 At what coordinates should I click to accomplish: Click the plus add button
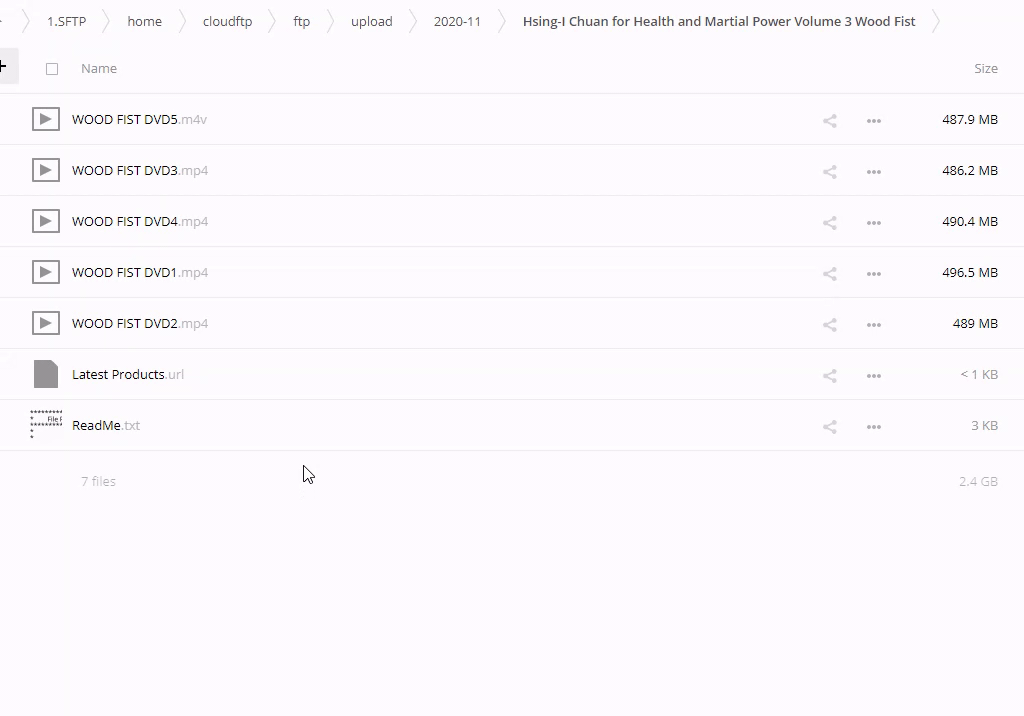pyautogui.click(x=4, y=67)
